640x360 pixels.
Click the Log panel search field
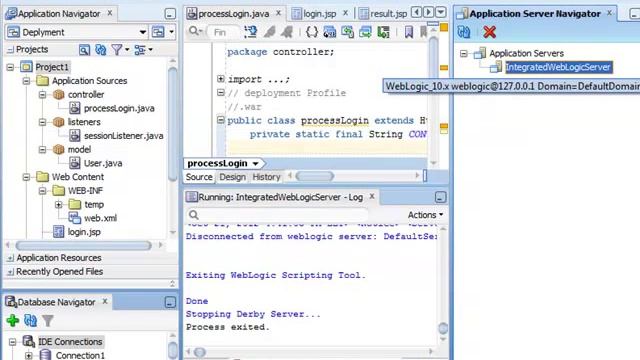[x=278, y=215]
